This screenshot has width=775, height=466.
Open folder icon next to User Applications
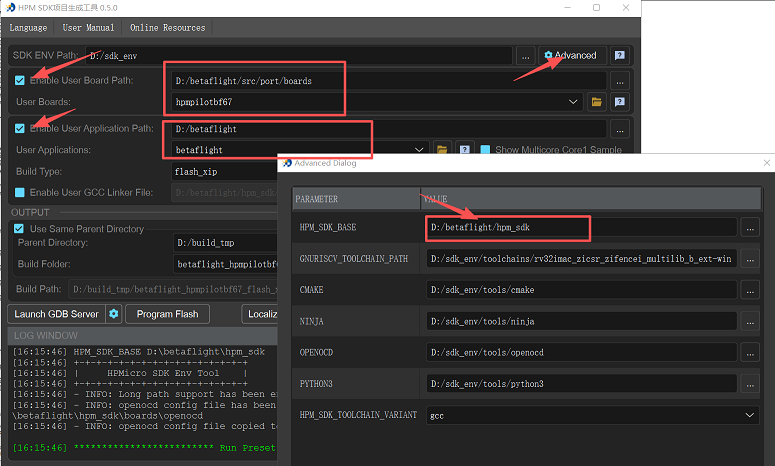(442, 150)
